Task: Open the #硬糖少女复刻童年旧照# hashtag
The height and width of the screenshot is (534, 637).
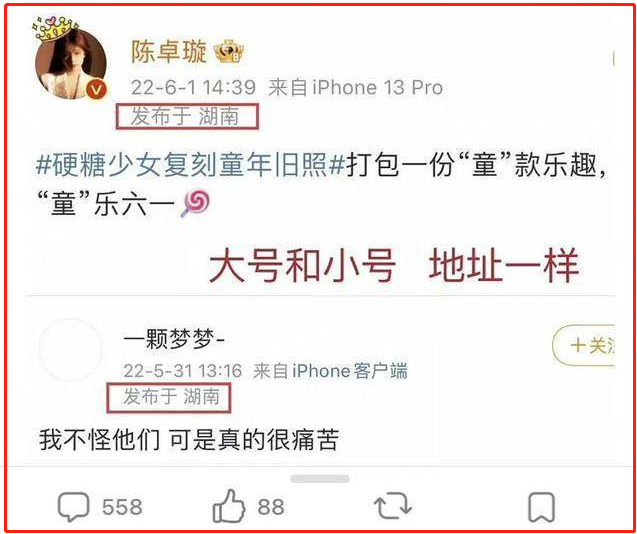Action: click(191, 166)
